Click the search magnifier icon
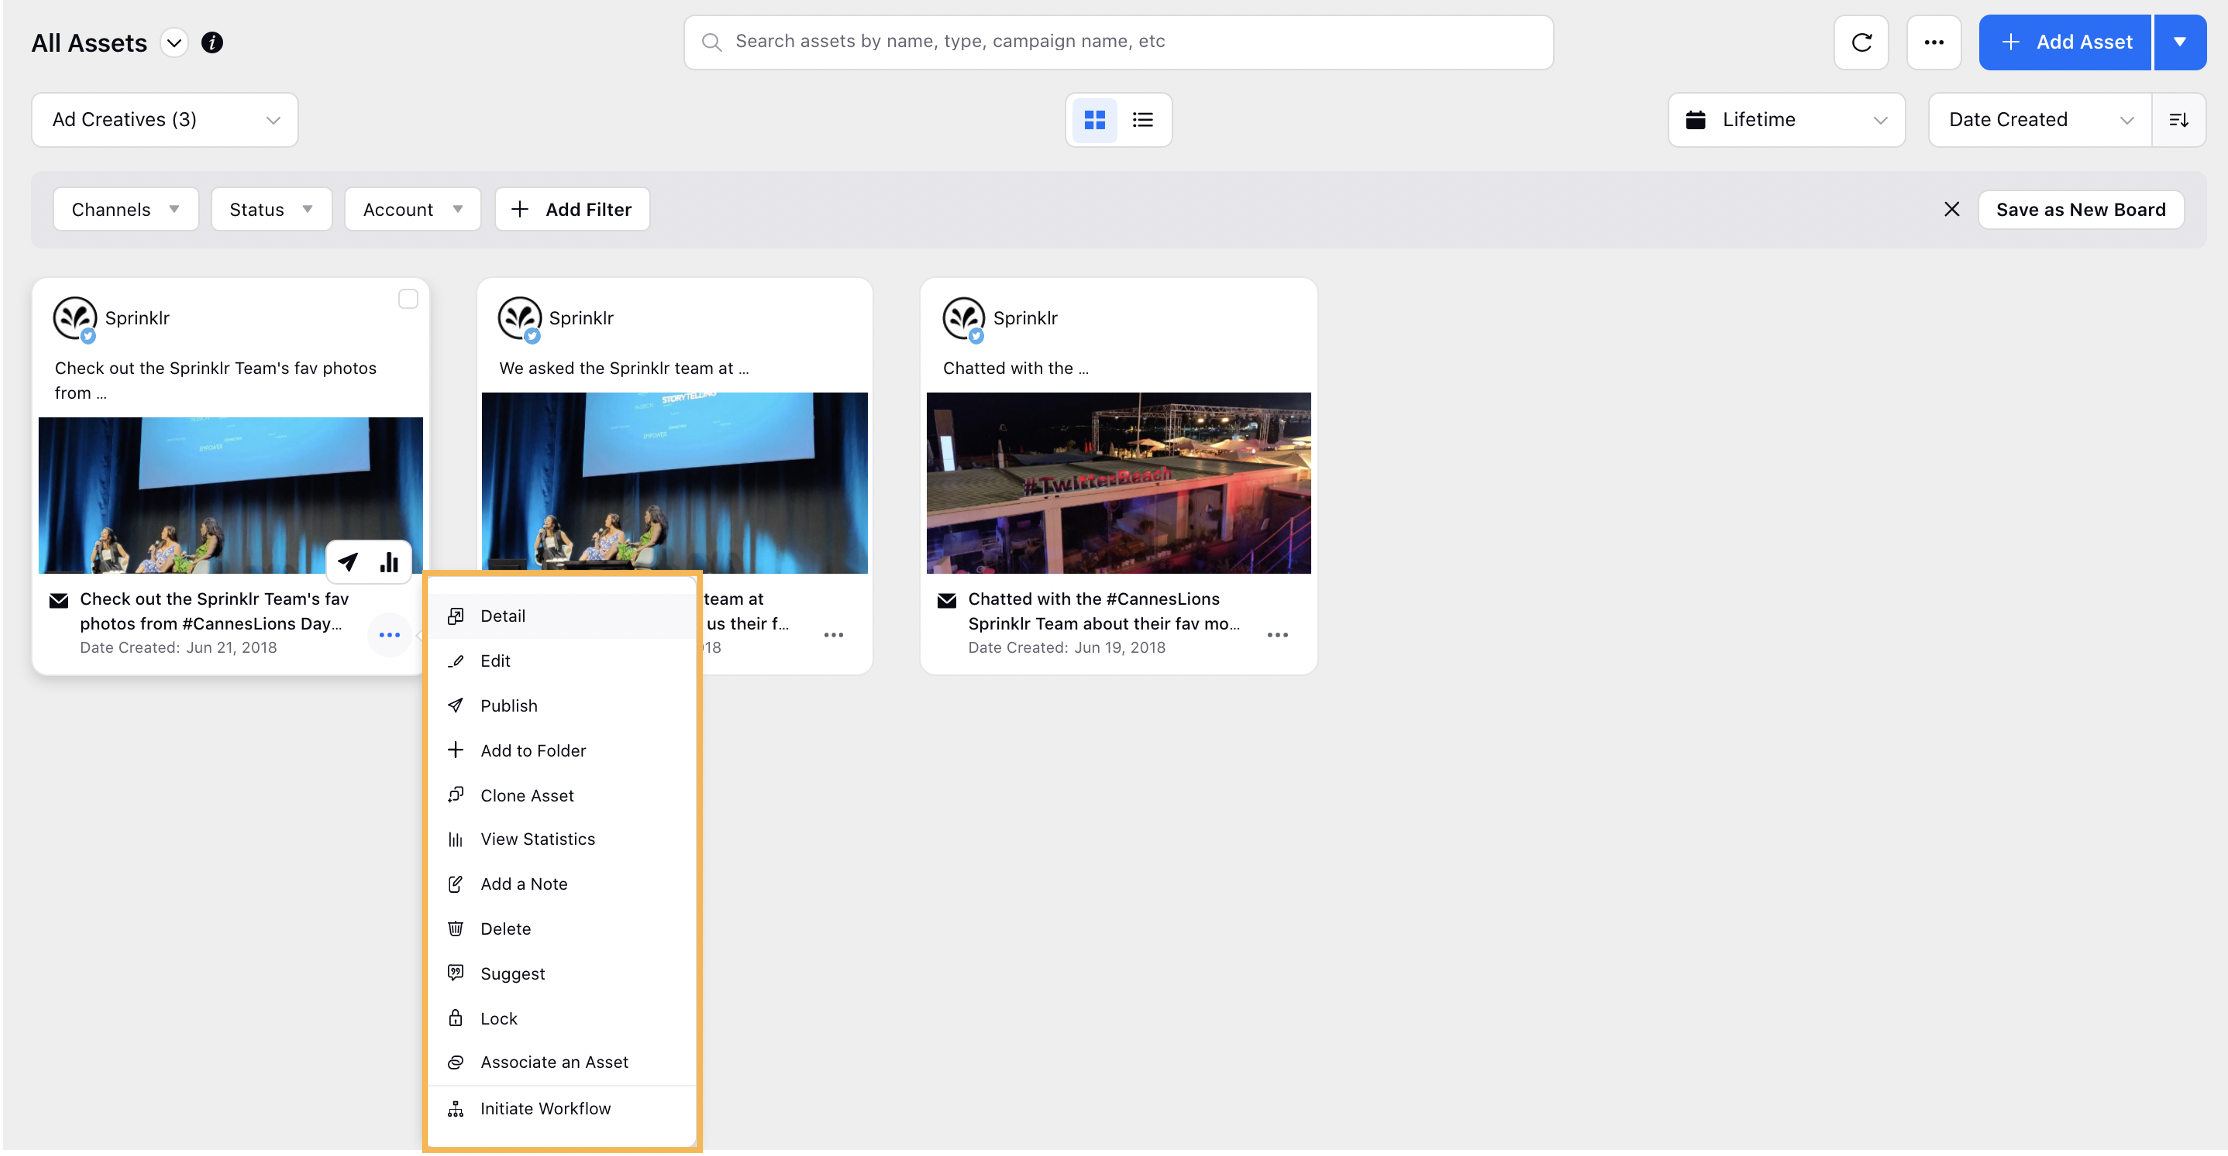The height and width of the screenshot is (1156, 2228). (x=711, y=42)
